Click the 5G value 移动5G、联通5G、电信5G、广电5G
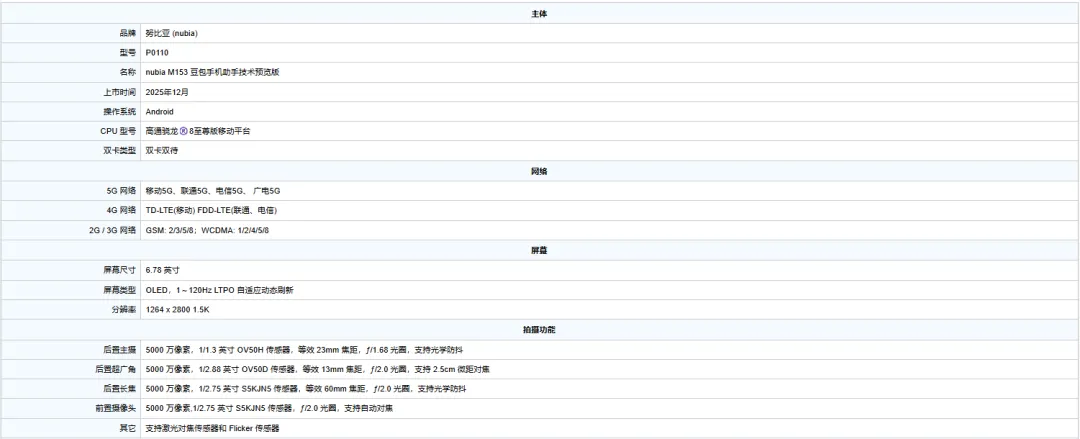This screenshot has width=1080, height=439. [x=213, y=191]
